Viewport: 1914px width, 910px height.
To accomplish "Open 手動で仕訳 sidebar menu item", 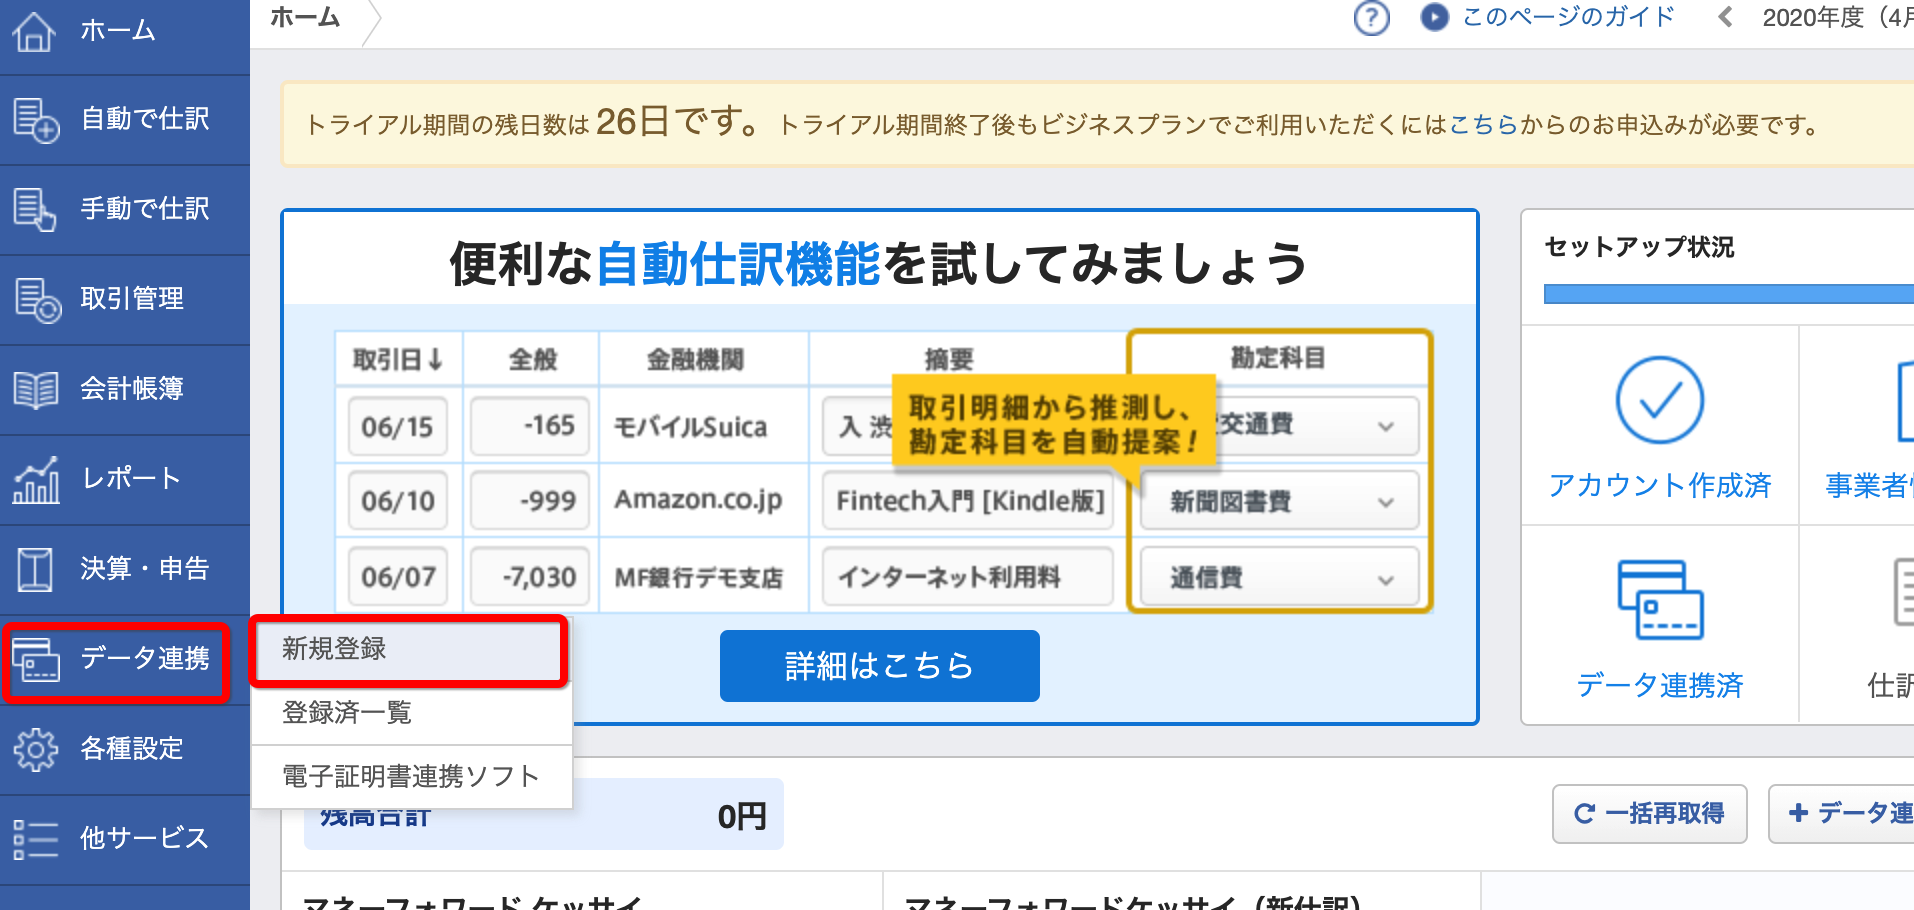I will (125, 210).
